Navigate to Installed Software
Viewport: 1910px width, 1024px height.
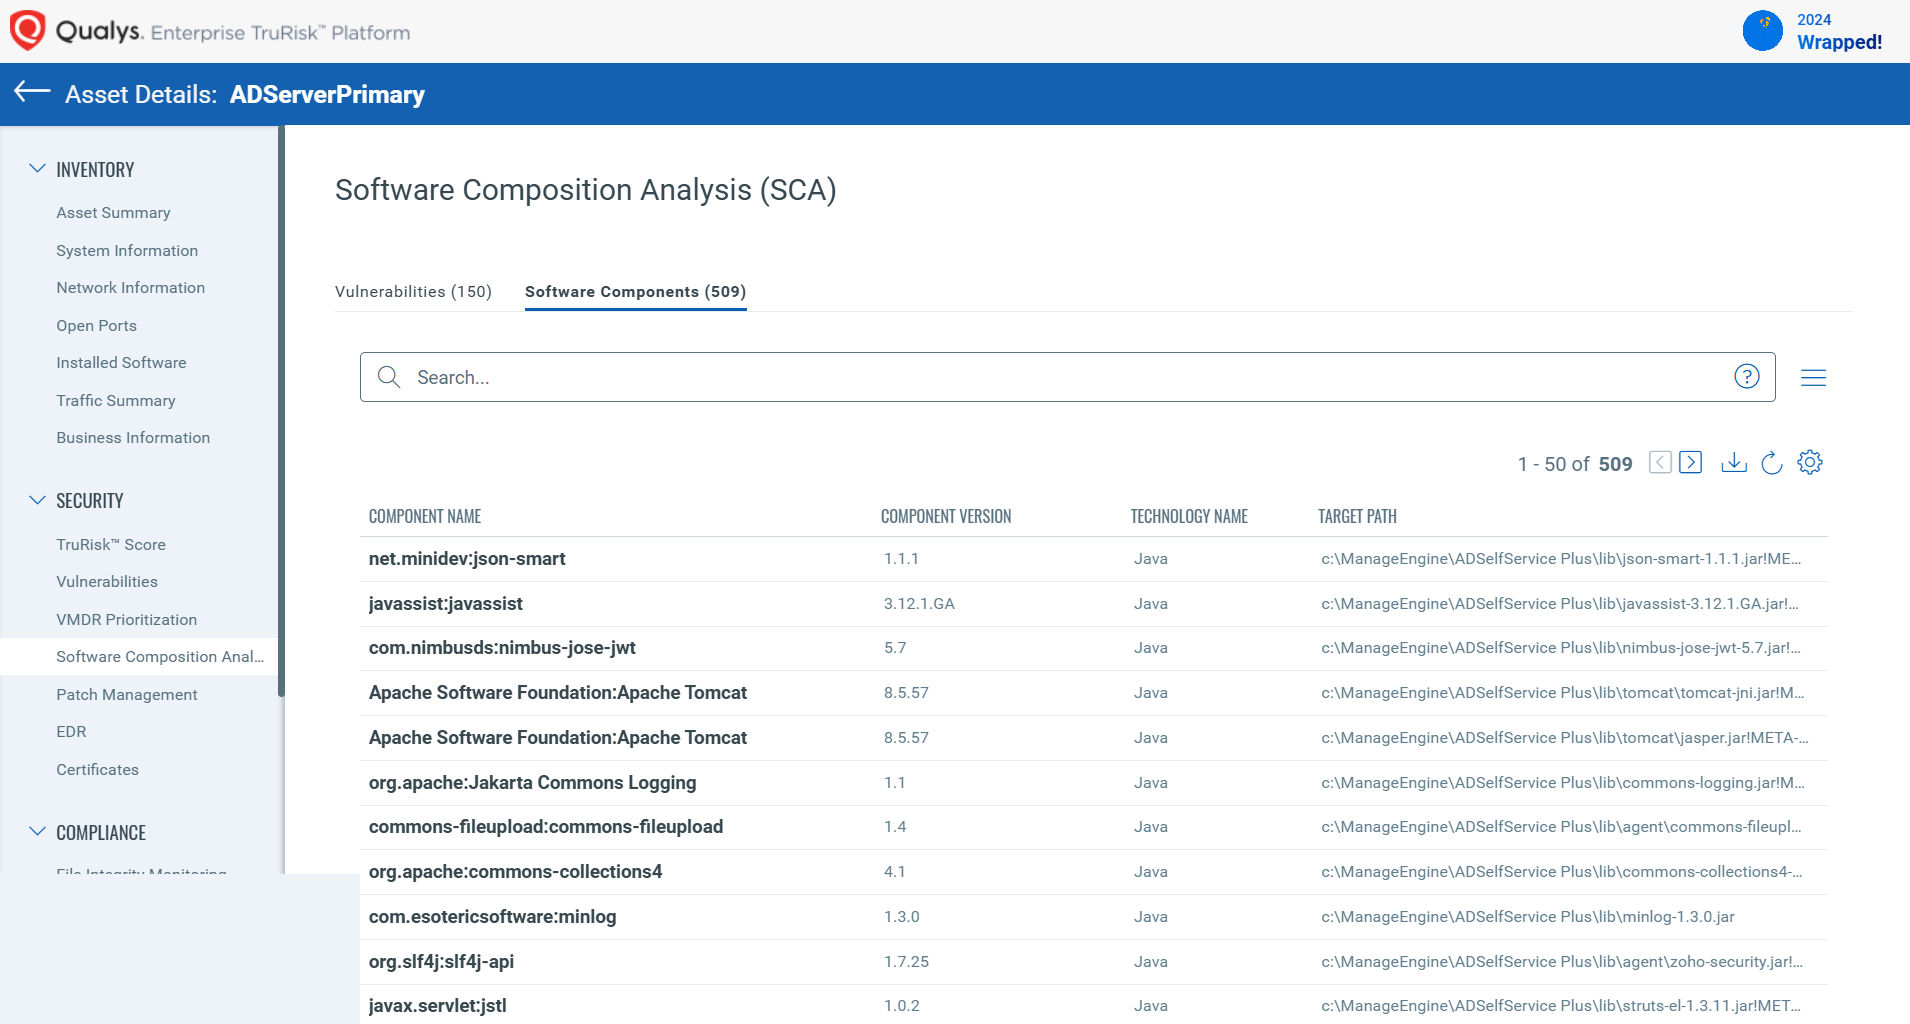point(121,363)
